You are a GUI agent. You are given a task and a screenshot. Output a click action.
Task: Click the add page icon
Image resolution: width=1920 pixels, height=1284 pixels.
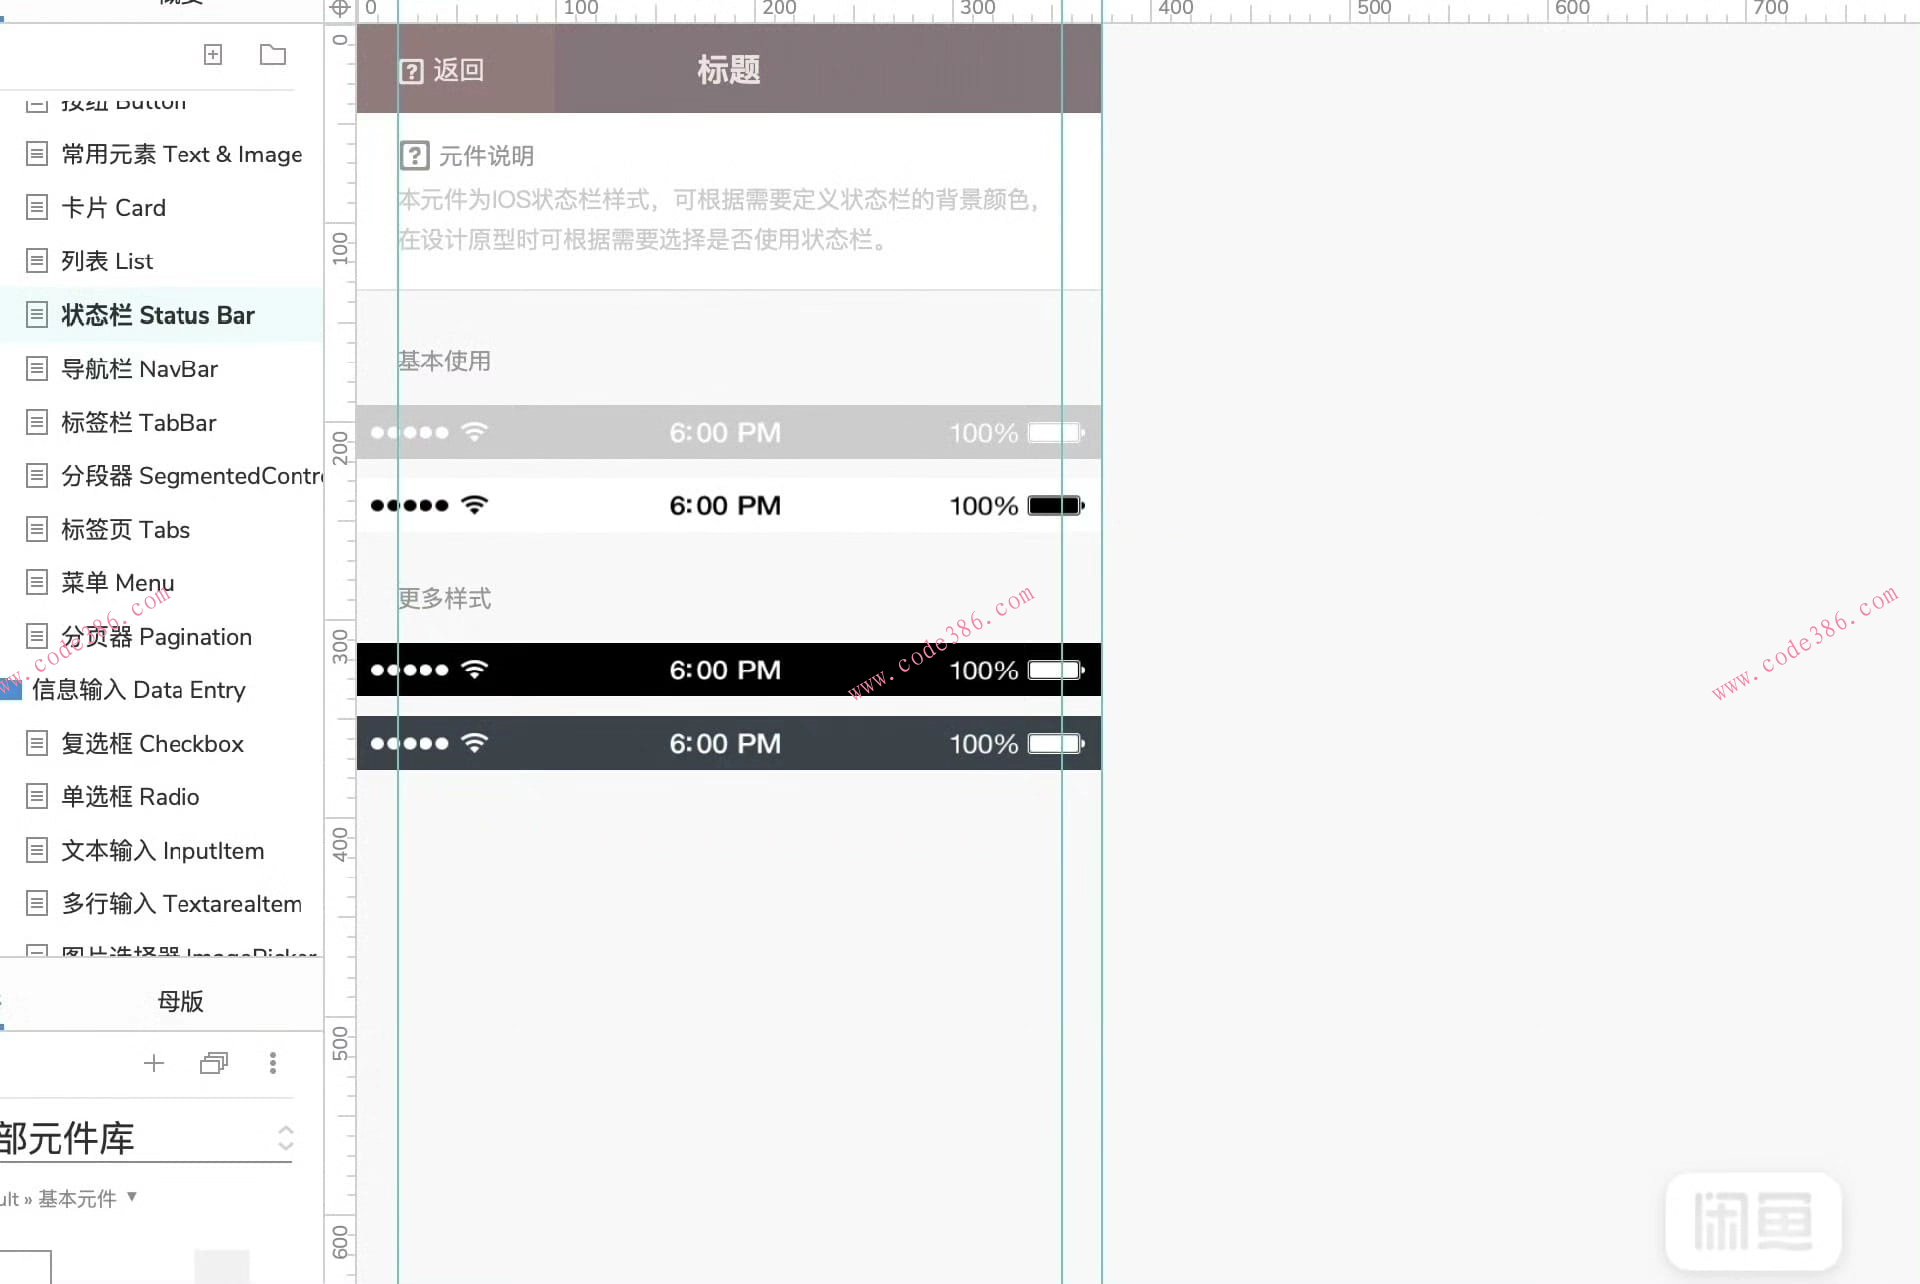213,55
